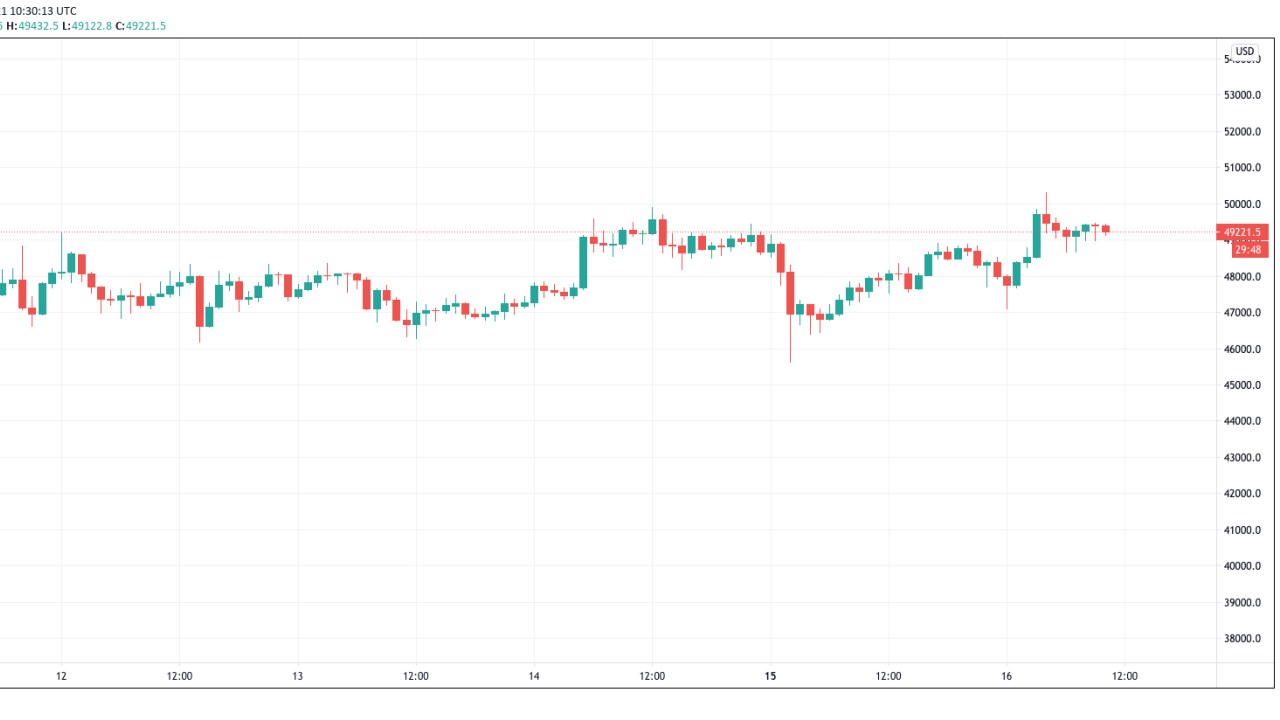Screen dimensions: 1280x720
Task: Click the 46000.0 price axis label
Action: click(1242, 349)
